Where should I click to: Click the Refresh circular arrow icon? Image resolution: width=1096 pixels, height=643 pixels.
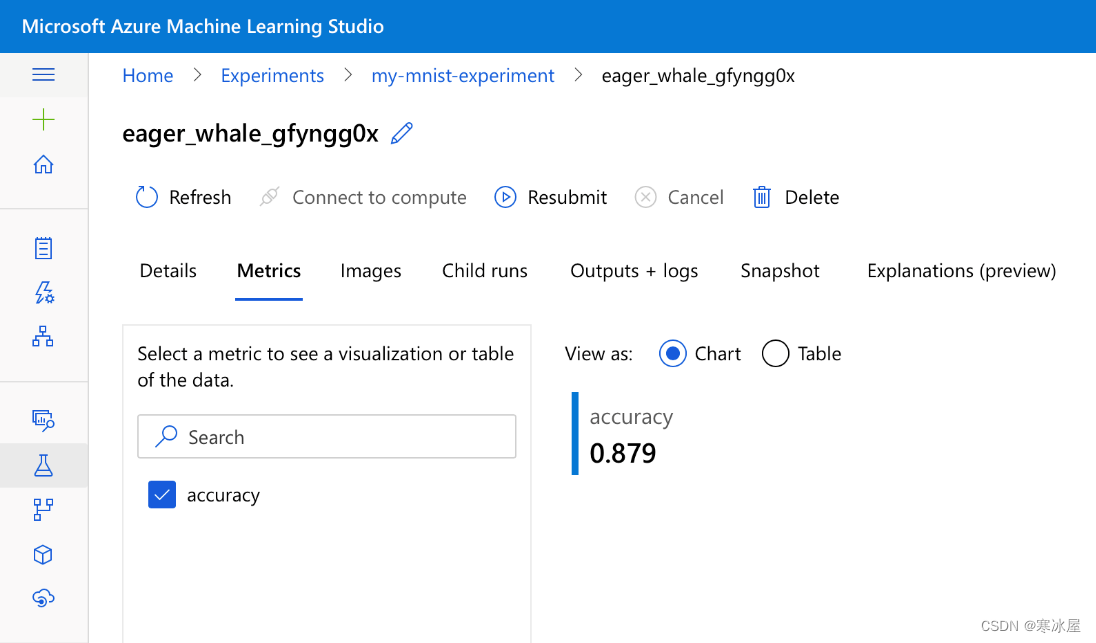coord(147,197)
